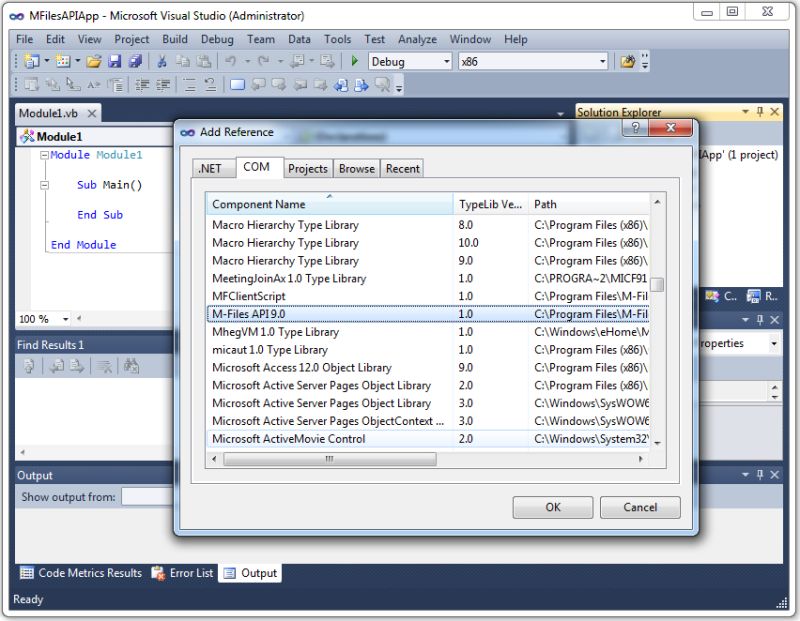Click the Cut scissors icon
This screenshot has height=621, width=800.
pos(162,62)
